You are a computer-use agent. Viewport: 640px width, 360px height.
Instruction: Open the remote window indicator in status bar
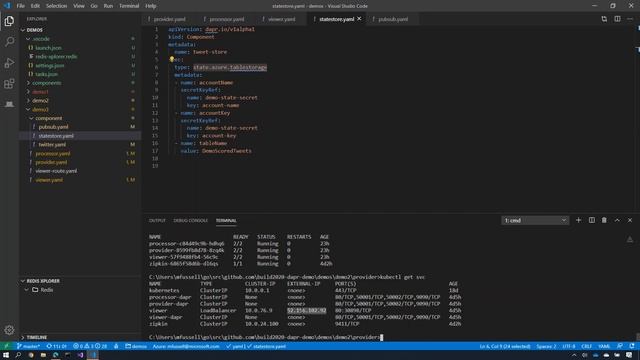point(6,346)
